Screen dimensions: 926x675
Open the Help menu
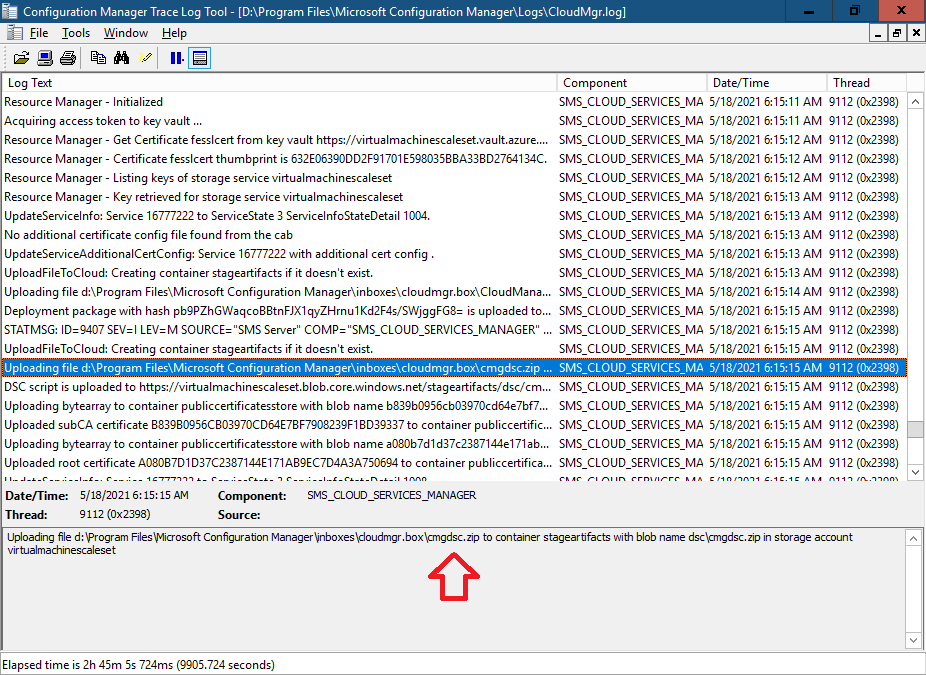click(x=174, y=33)
